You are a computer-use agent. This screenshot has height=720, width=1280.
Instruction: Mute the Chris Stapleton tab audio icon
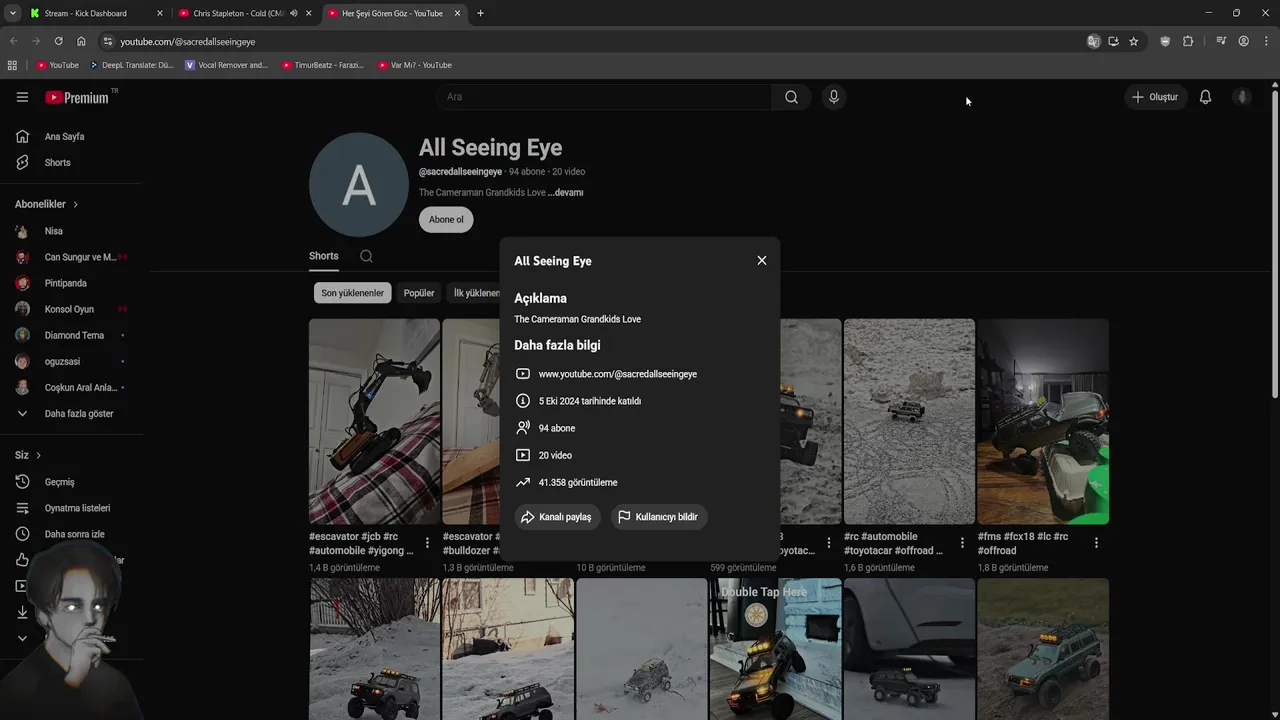click(x=293, y=13)
